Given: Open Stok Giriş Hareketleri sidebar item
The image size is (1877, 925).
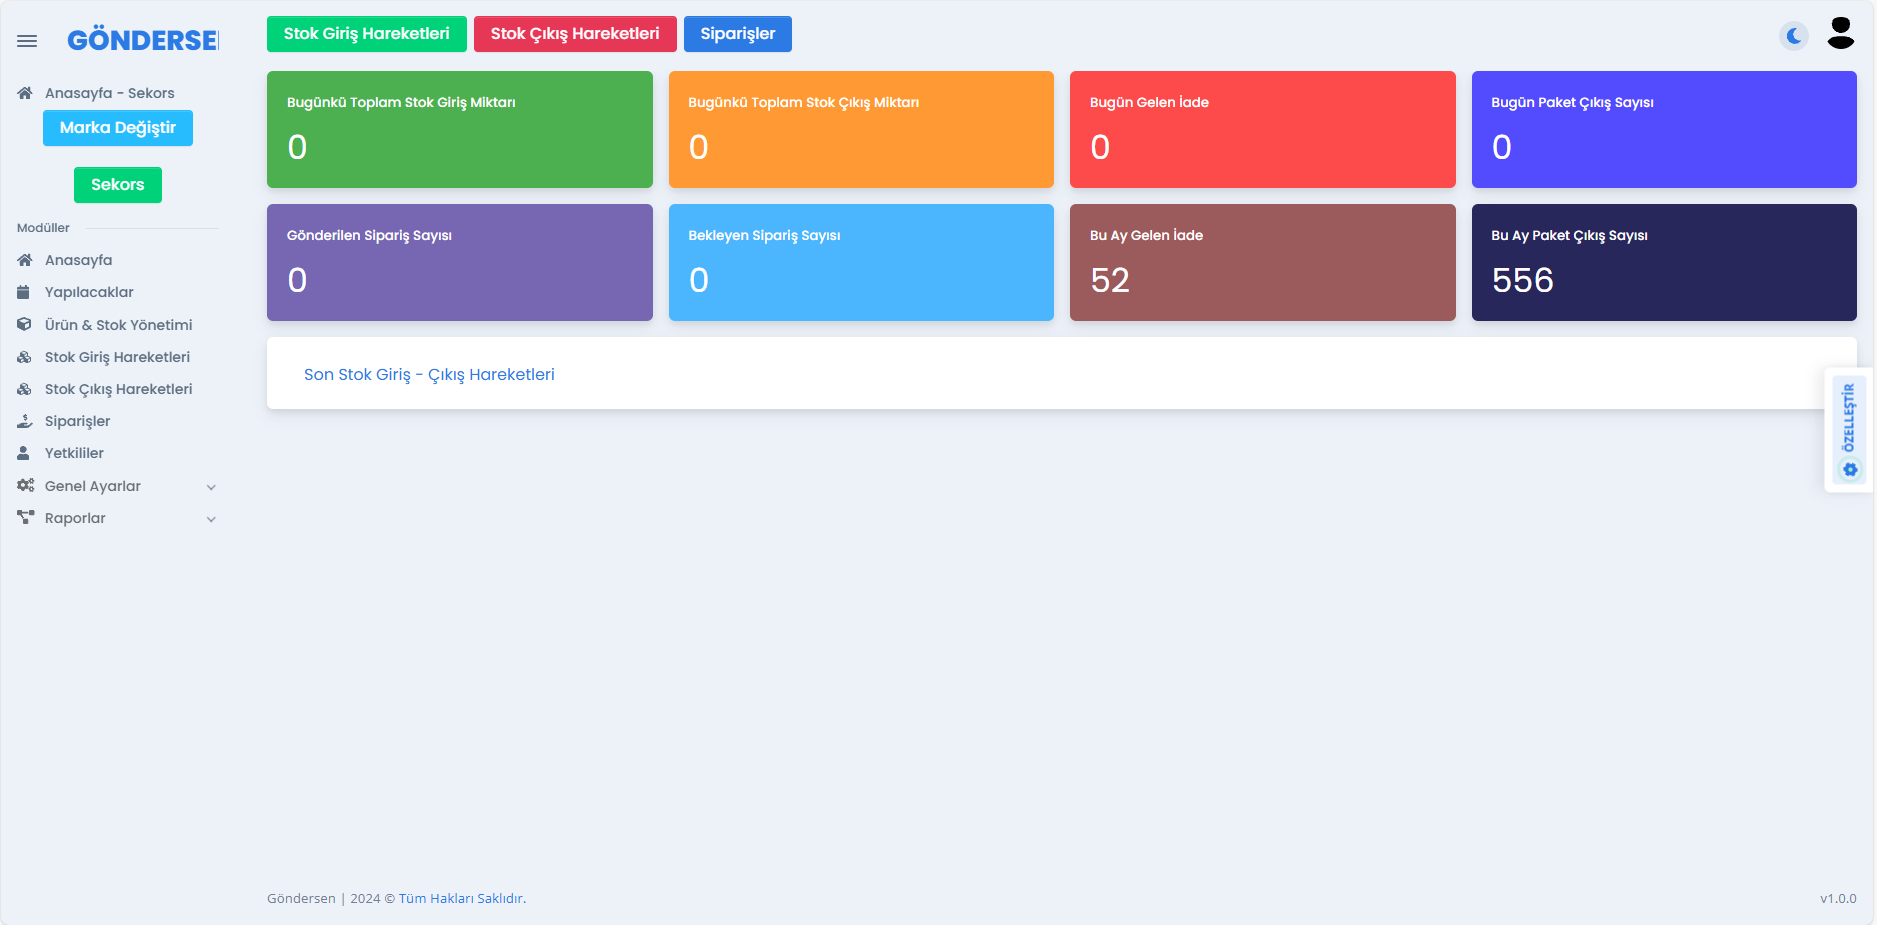Looking at the screenshot, I should pos(118,357).
